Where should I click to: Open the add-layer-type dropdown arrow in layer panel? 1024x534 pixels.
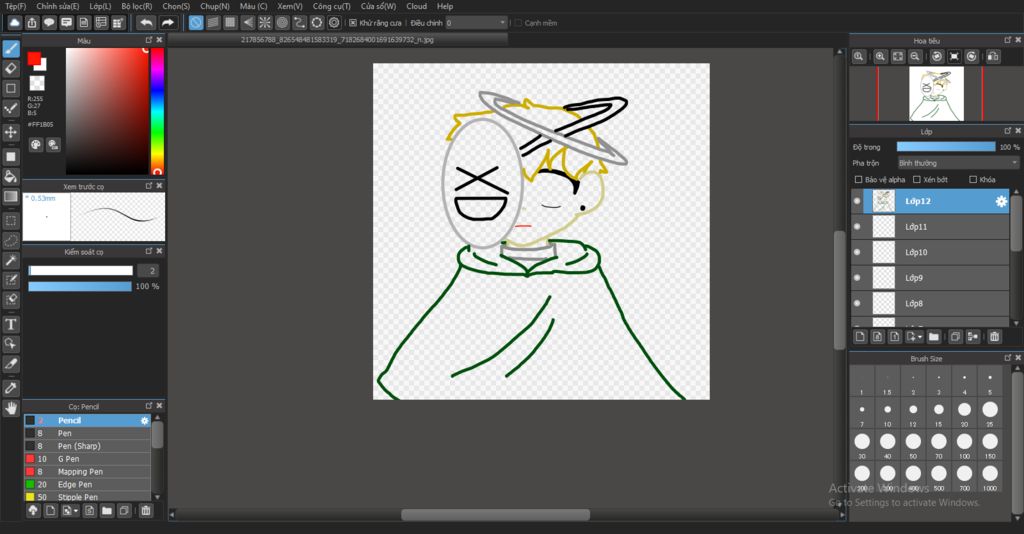click(920, 337)
